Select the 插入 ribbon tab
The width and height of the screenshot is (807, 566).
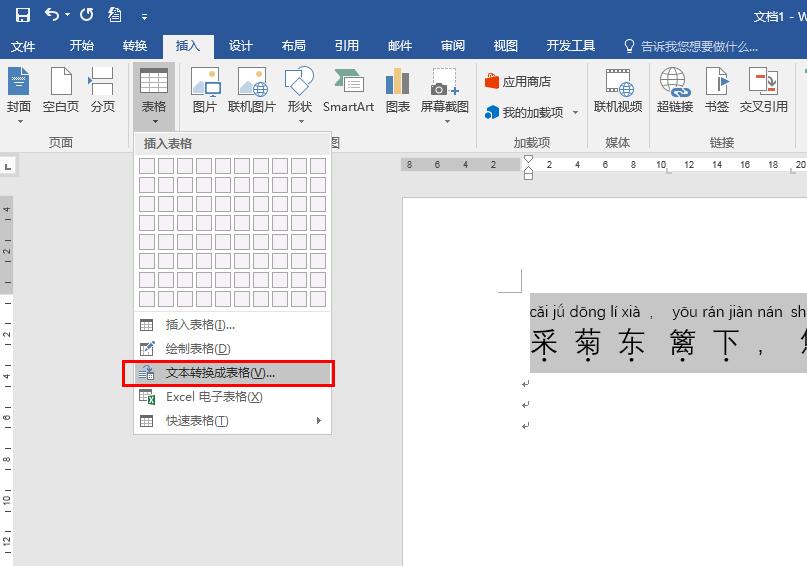[188, 46]
